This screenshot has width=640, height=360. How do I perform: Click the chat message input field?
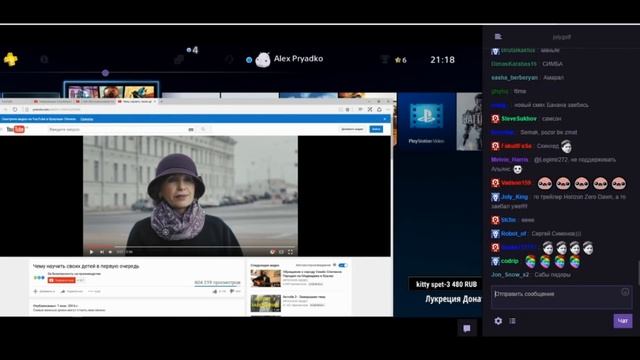click(x=562, y=297)
